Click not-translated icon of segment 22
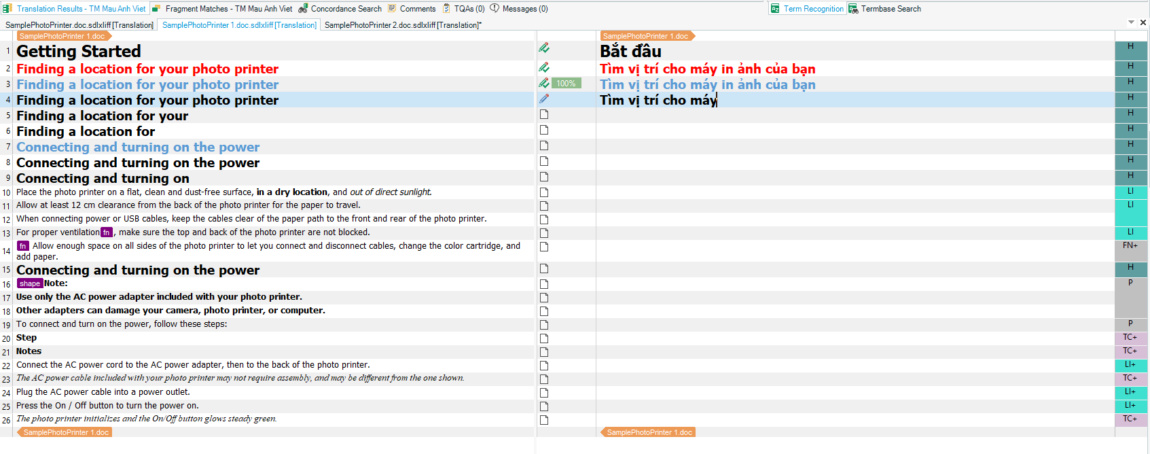The height and width of the screenshot is (454, 1150). [544, 365]
